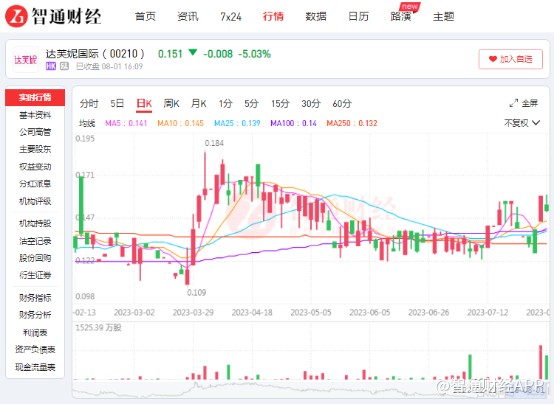The image size is (554, 405).
Task: Click the MA10 : 0.145 legend
Action: coord(180,123)
